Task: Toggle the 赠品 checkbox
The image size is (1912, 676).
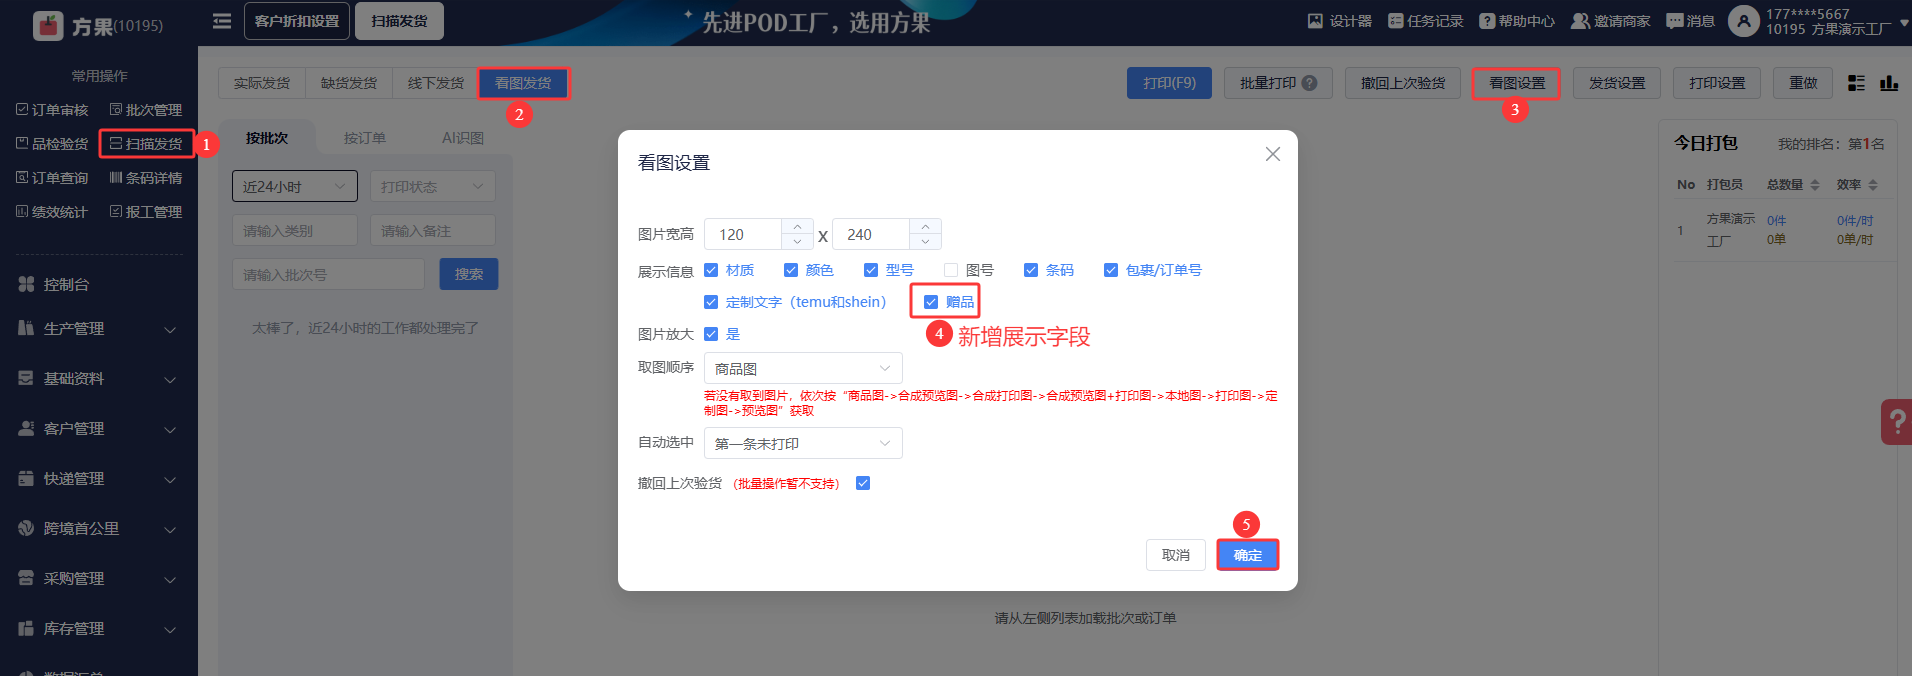Action: point(931,302)
